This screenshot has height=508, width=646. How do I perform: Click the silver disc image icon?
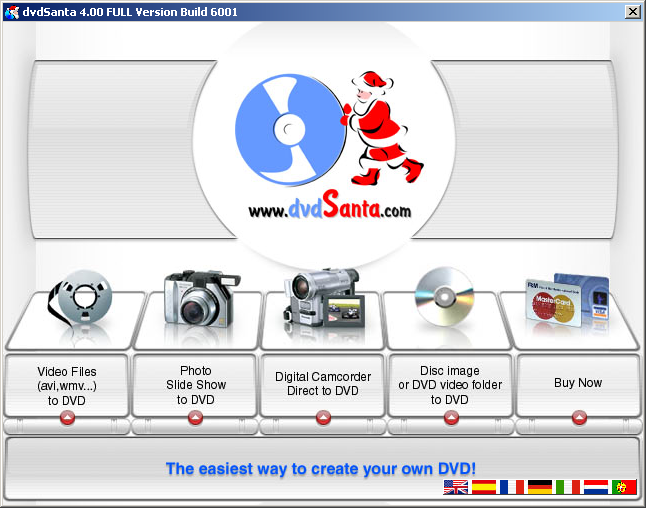(x=445, y=296)
